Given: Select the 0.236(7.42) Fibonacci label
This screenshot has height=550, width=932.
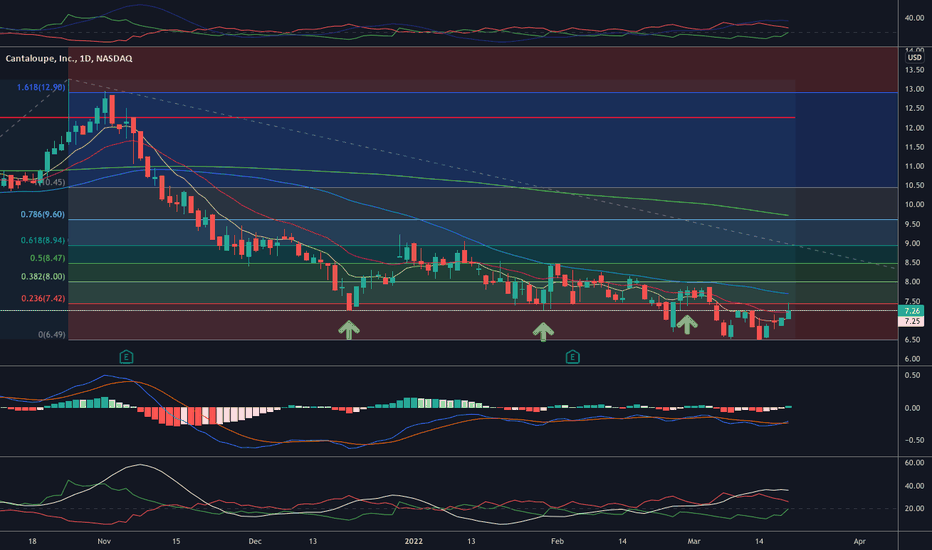Looking at the screenshot, I should [x=43, y=298].
